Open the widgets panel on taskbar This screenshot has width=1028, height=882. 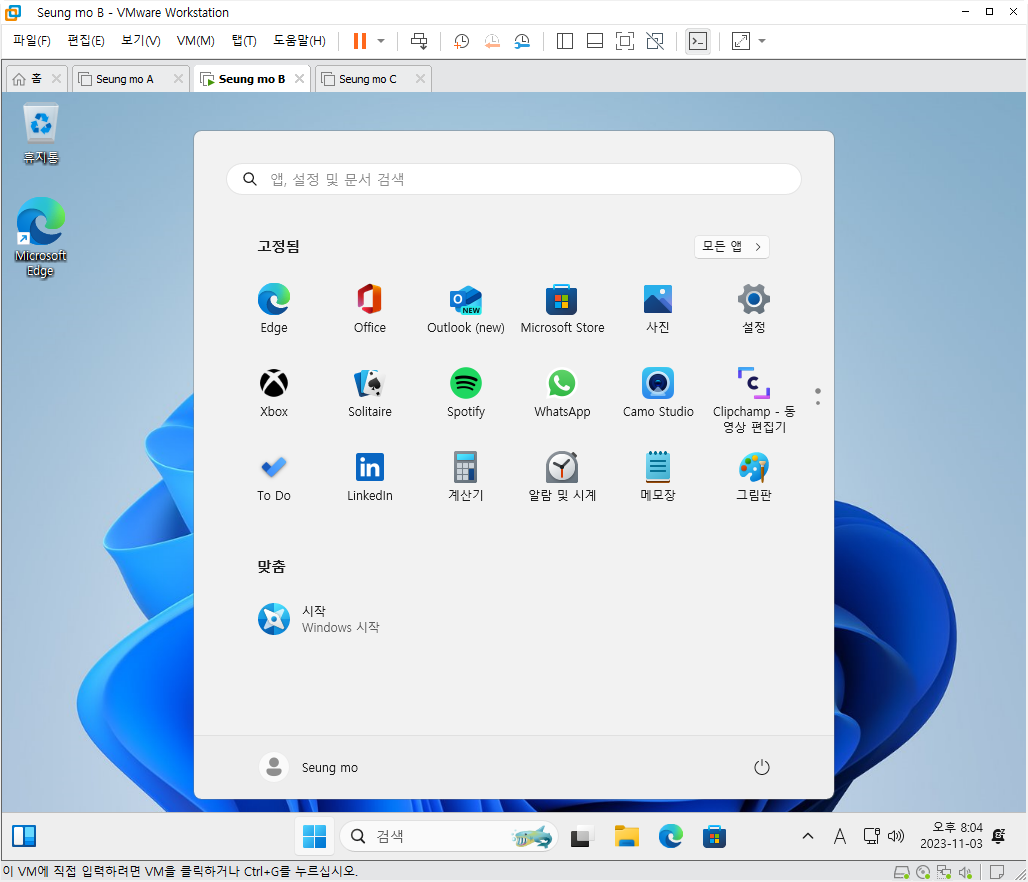24,836
